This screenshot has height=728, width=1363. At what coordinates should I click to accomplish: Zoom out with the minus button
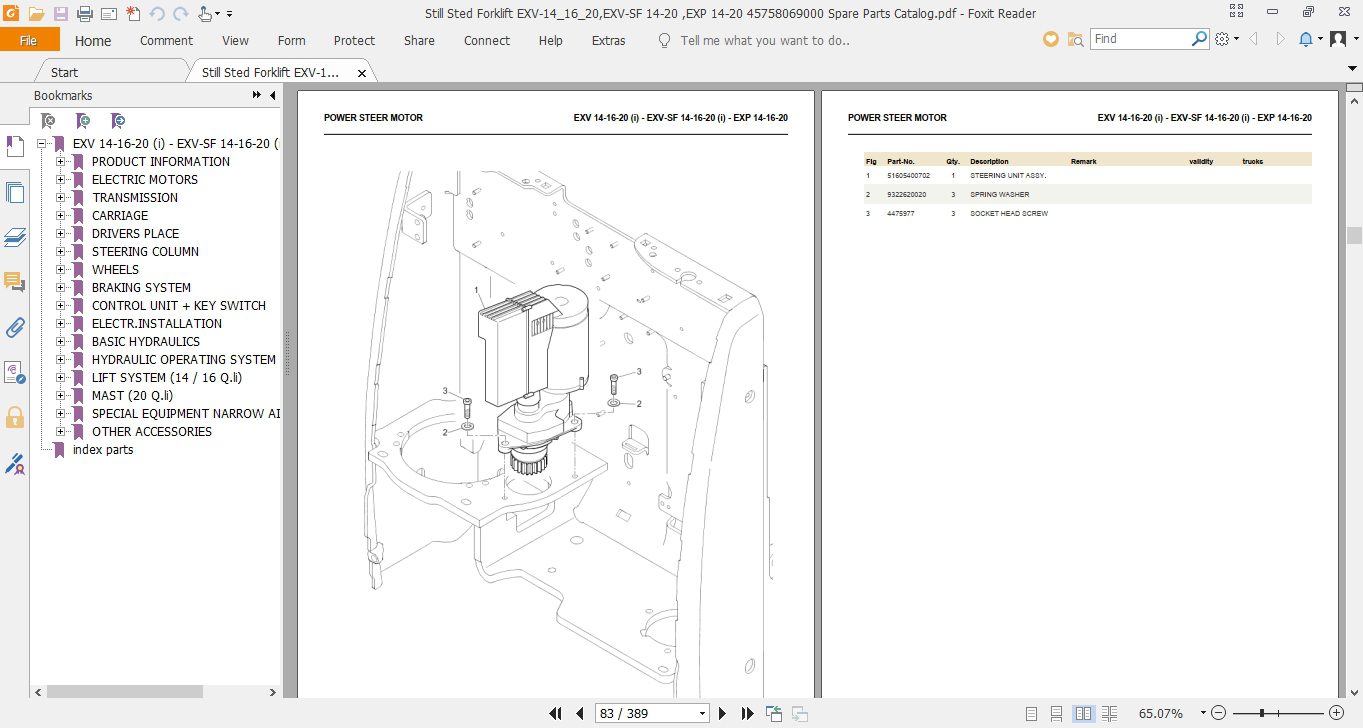1218,714
